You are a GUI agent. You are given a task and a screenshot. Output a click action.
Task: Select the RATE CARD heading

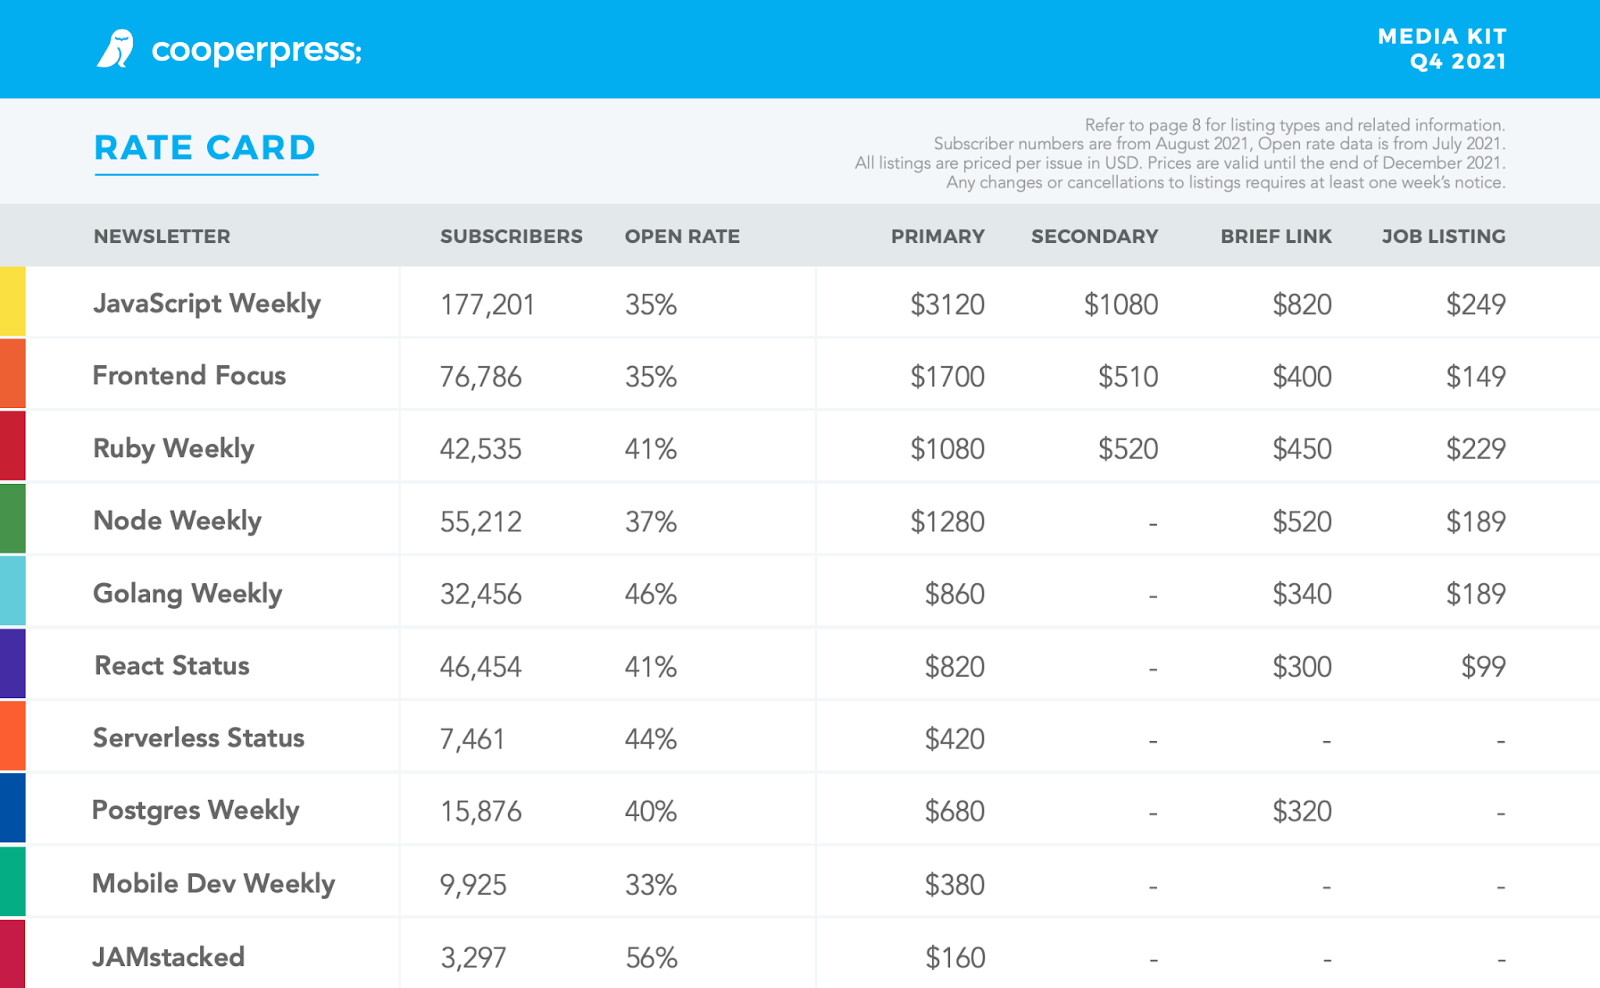205,148
